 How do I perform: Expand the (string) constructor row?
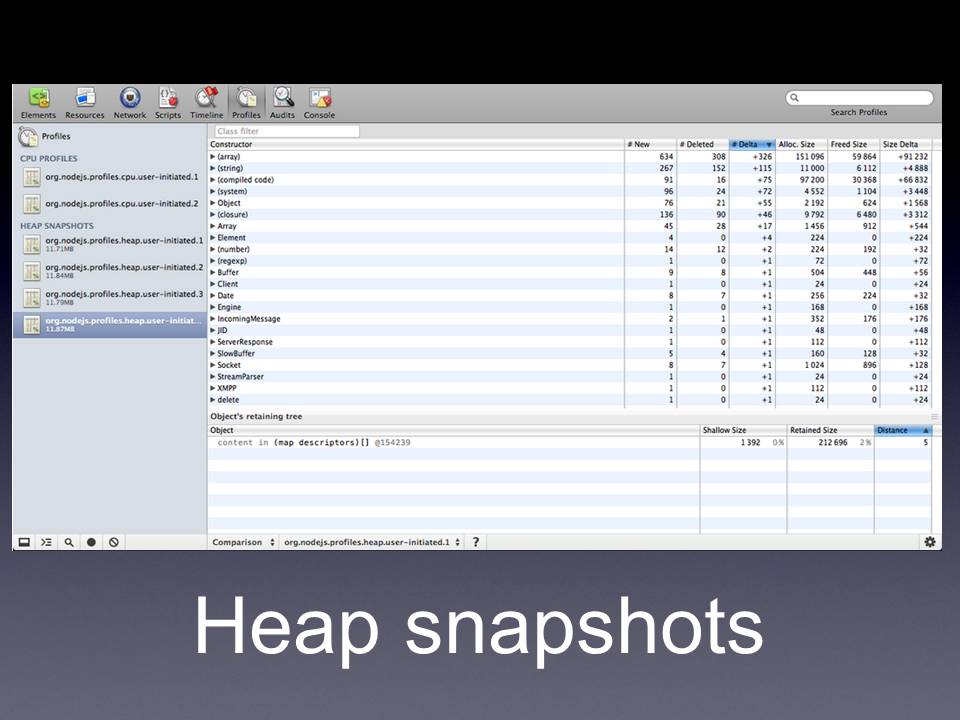(213, 169)
